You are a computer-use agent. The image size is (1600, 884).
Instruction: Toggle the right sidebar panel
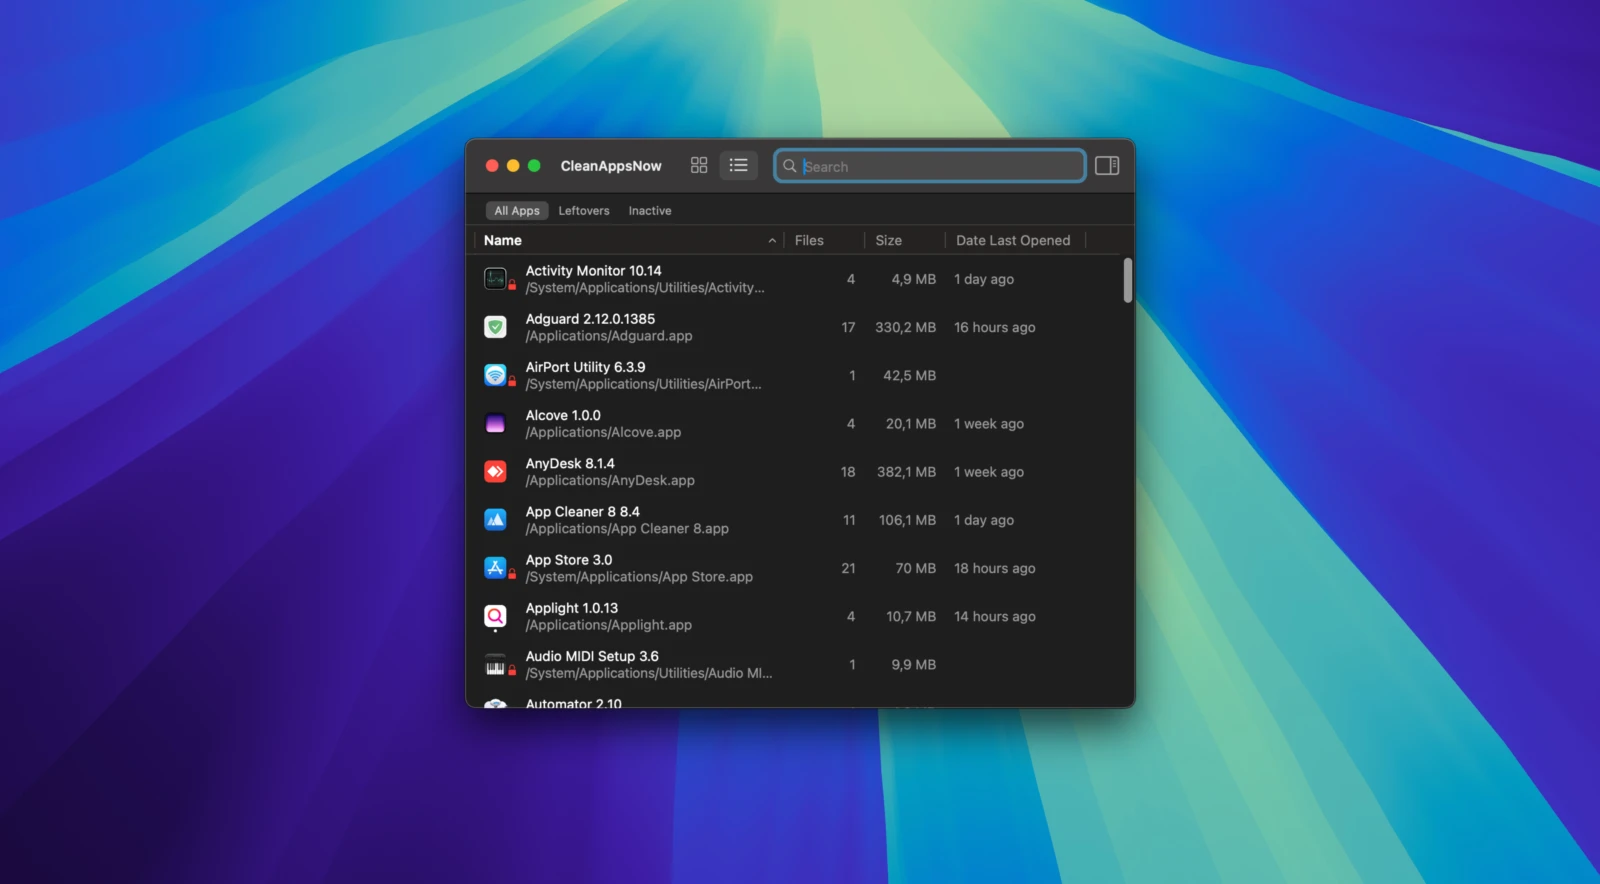point(1107,166)
